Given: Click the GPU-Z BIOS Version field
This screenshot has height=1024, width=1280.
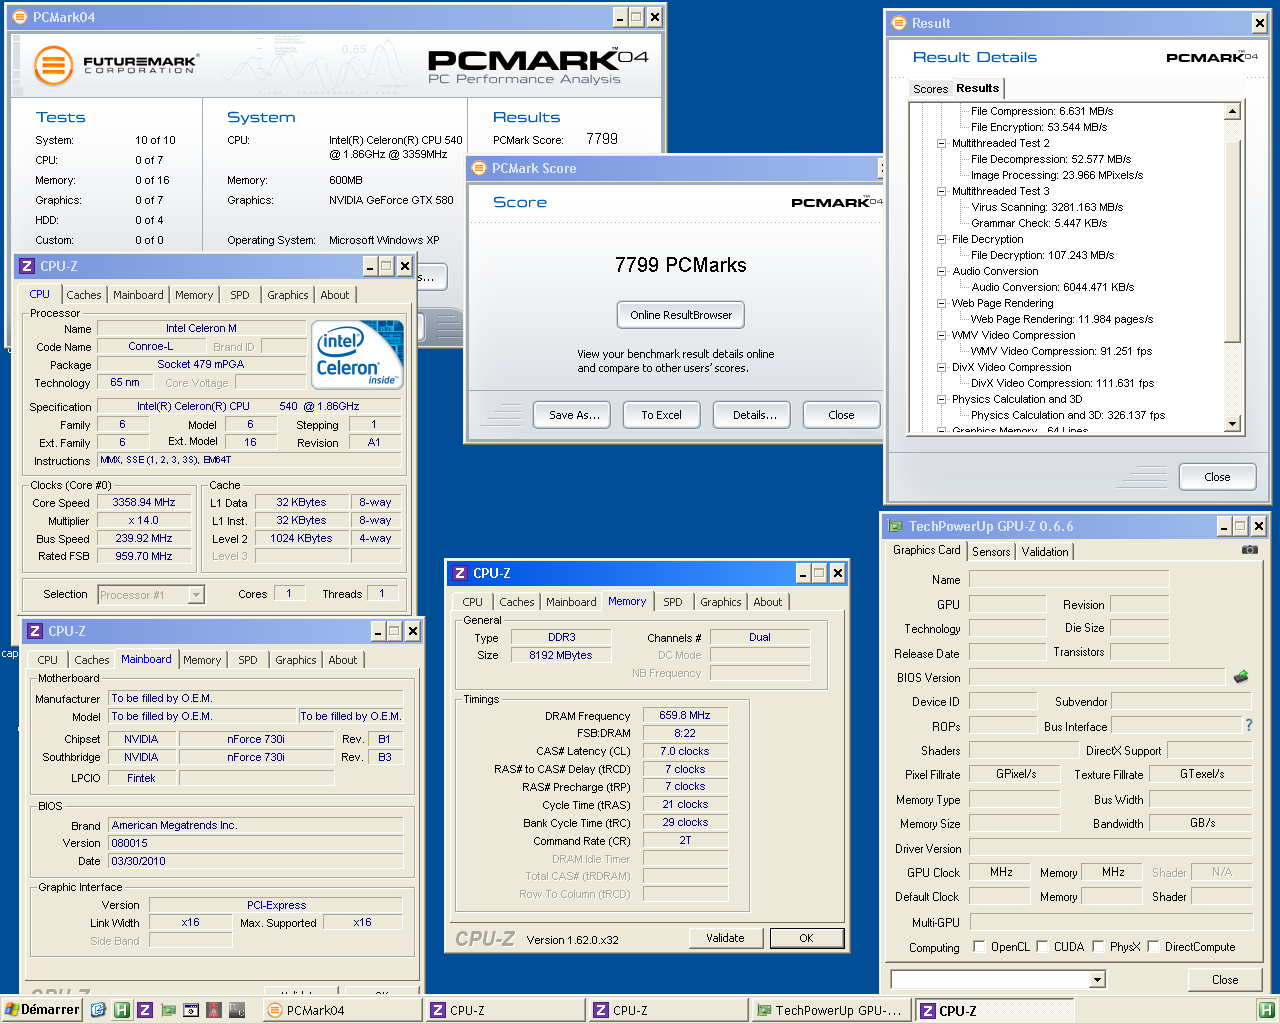Looking at the screenshot, I should point(1096,677).
